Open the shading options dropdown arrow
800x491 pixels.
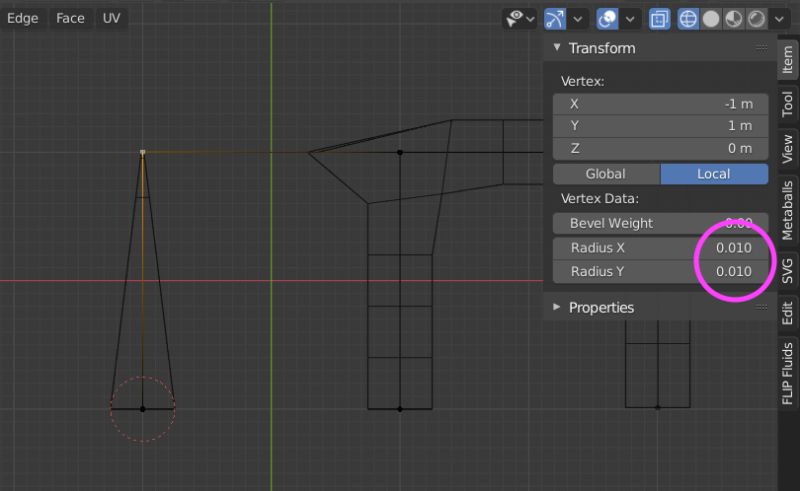click(779, 19)
